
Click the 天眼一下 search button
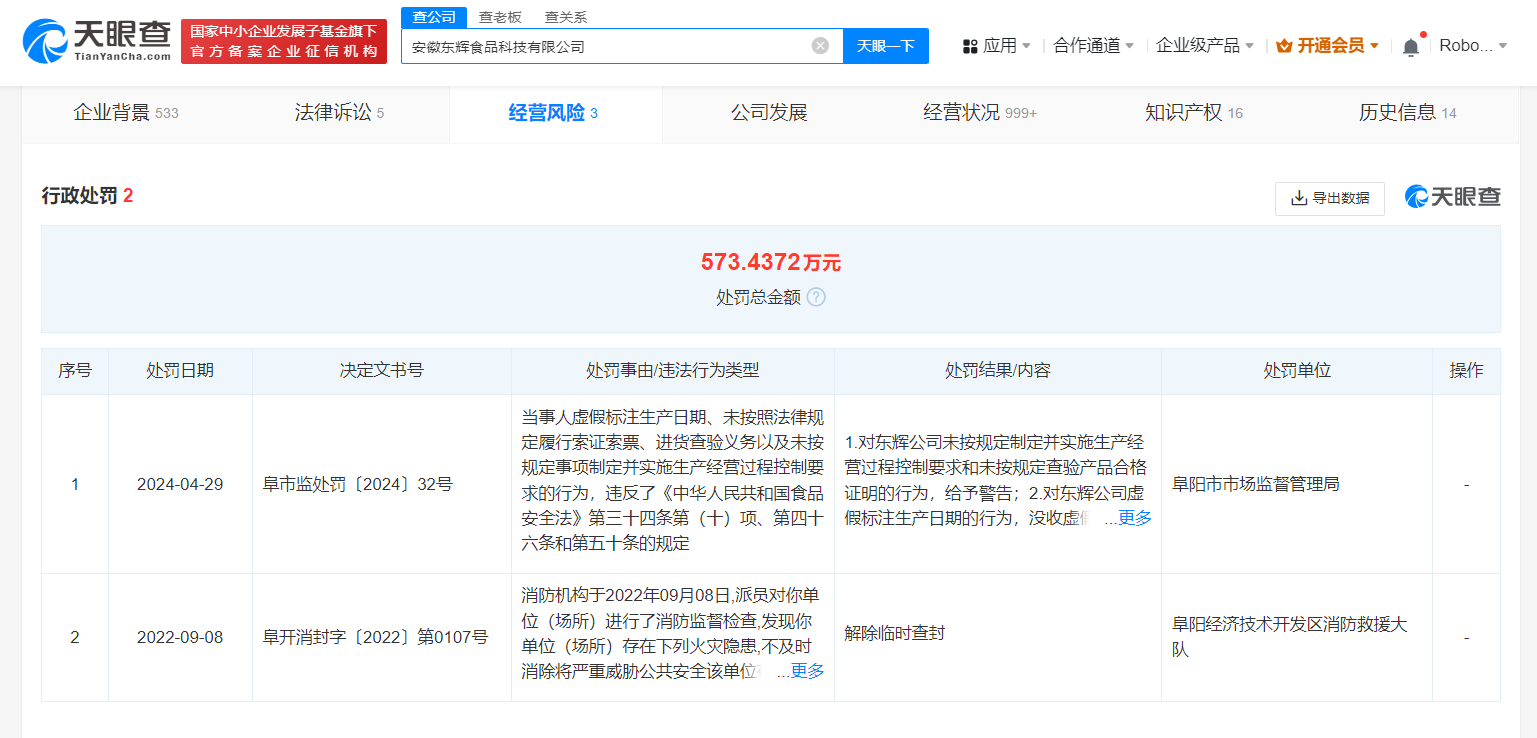pyautogui.click(x=885, y=45)
